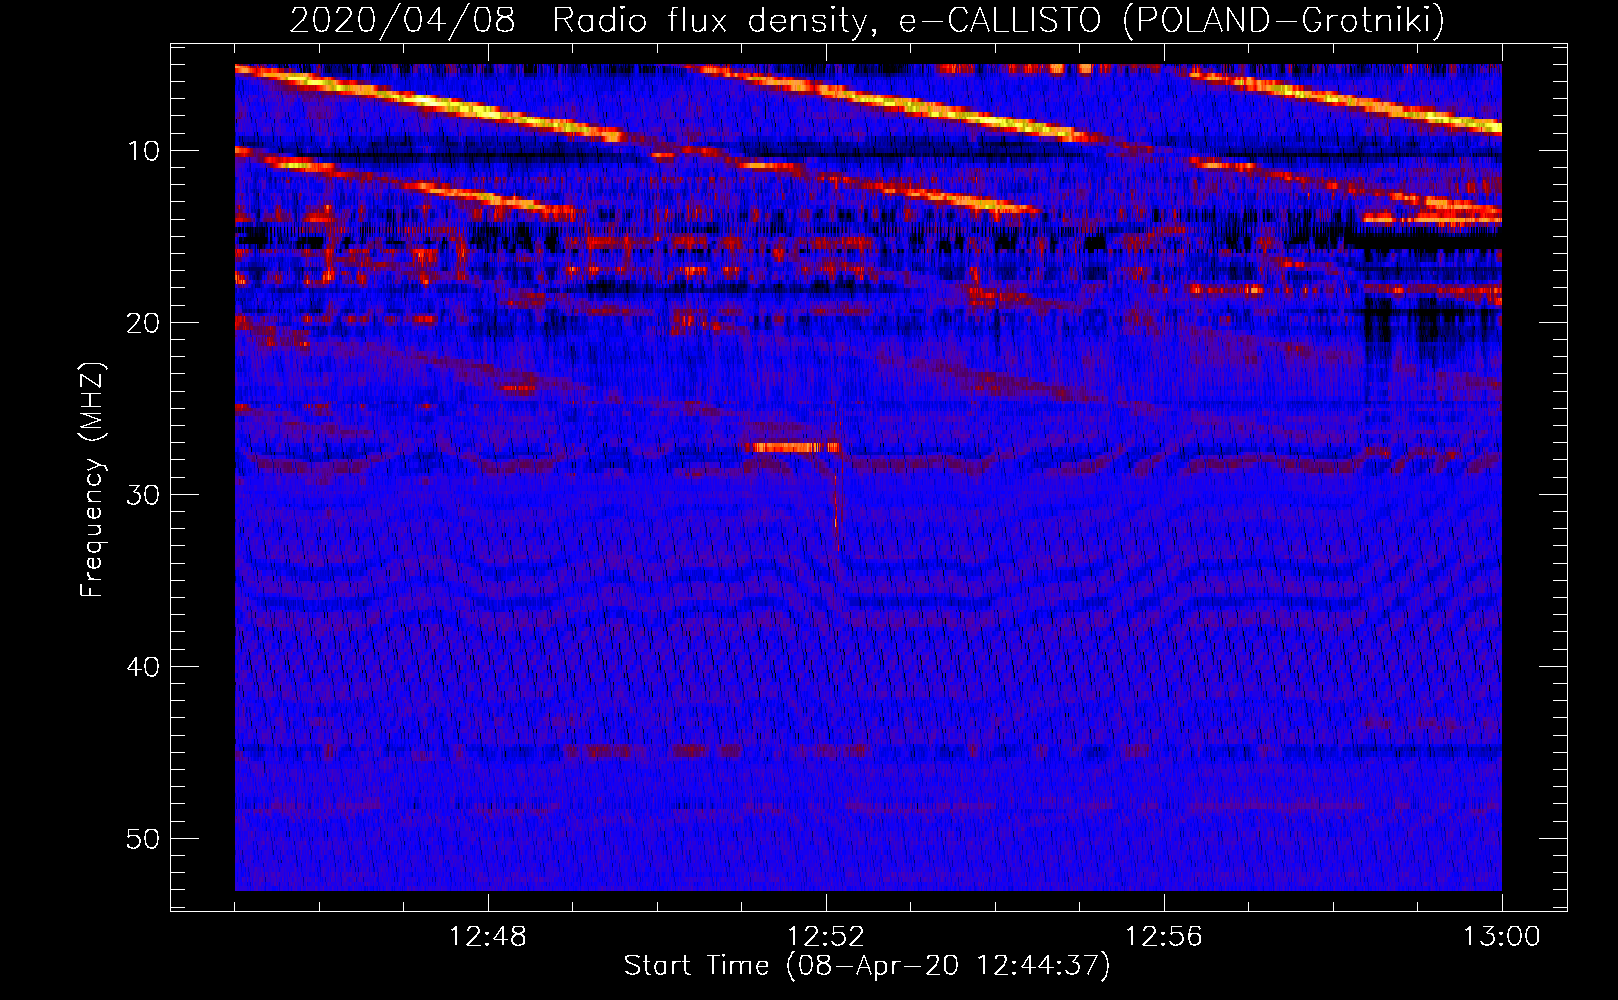Click the 12:56 time tick label
1618x1000 pixels.
1164,937
